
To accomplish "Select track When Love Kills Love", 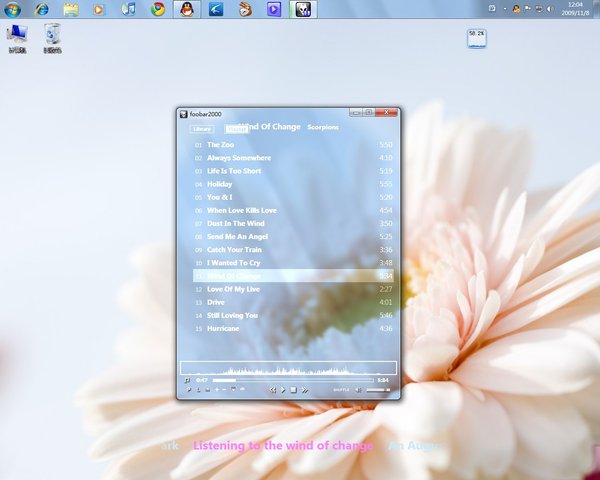I will [x=293, y=210].
